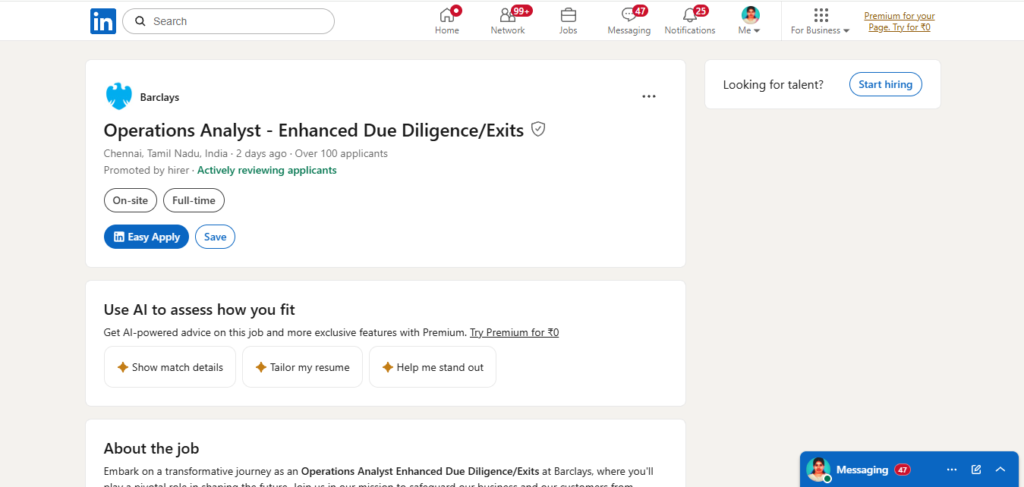The width and height of the screenshot is (1024, 487).
Task: Open Barclays company name link
Action: click(159, 97)
